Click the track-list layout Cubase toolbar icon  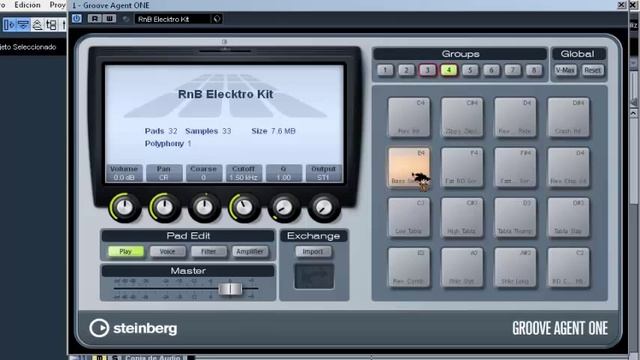point(51,25)
